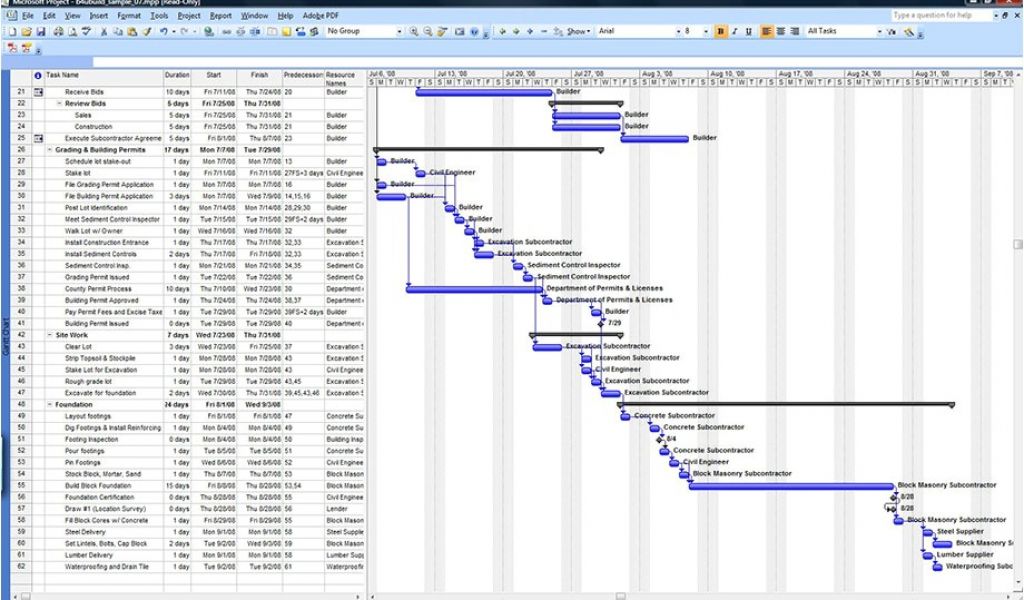This screenshot has height=600, width=1024.
Task: Click the Print icon in toolbar
Action: 58,31
